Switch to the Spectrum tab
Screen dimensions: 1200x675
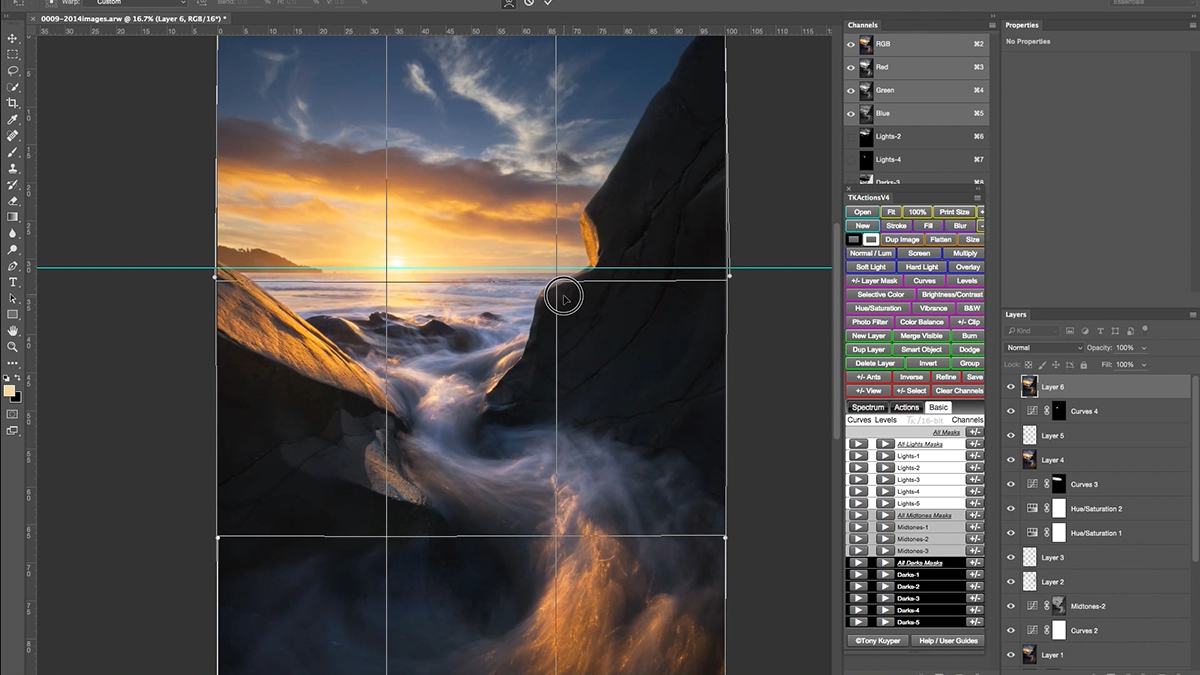click(x=867, y=407)
